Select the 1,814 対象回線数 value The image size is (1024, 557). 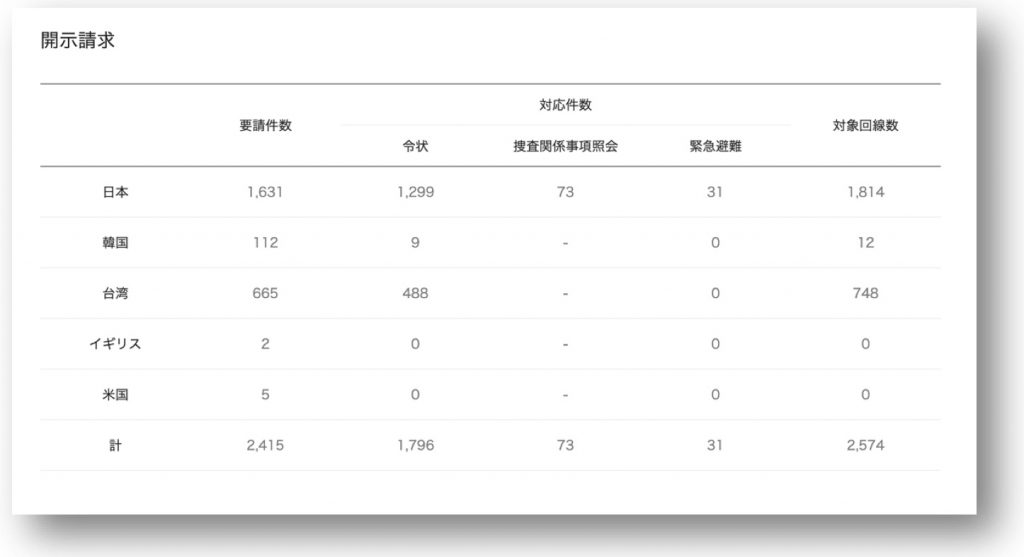tap(865, 192)
